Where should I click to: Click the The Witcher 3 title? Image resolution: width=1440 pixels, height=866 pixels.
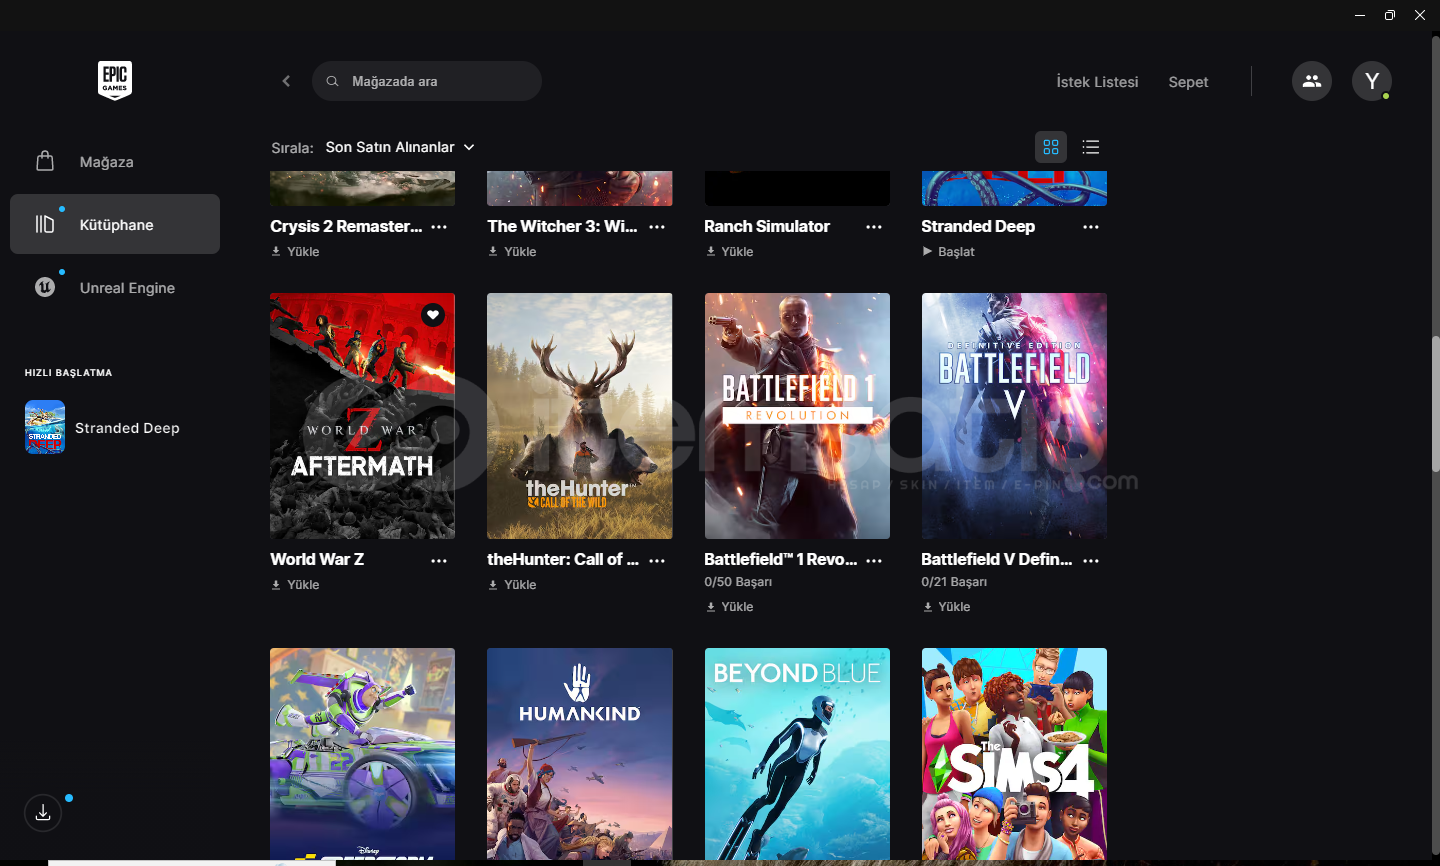562,226
